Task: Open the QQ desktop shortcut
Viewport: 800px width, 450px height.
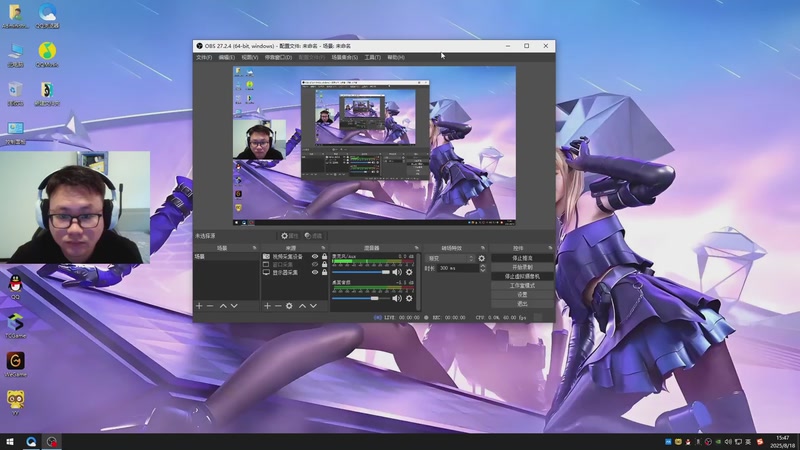Action: point(15,287)
